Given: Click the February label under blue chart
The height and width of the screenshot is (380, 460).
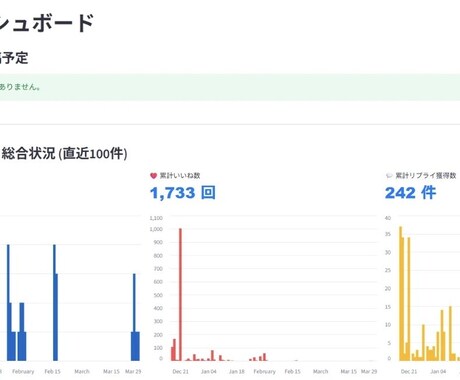Looking at the screenshot, I should click(x=23, y=371).
